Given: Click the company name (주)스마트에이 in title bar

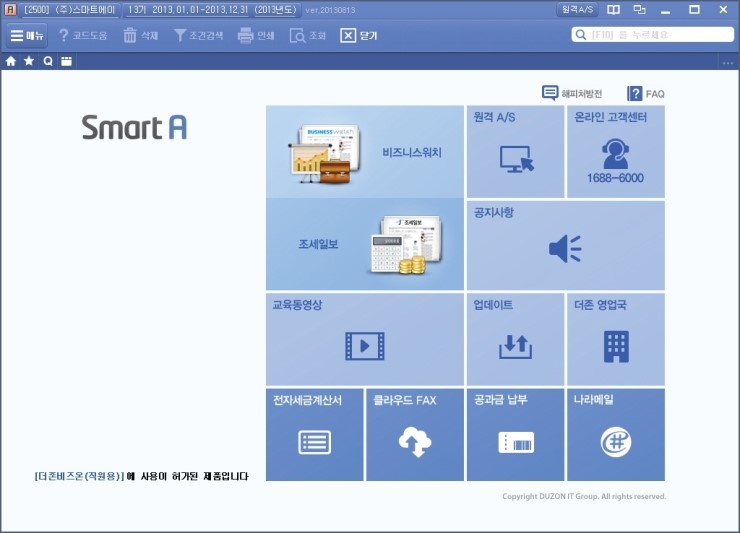Looking at the screenshot, I should coord(85,9).
